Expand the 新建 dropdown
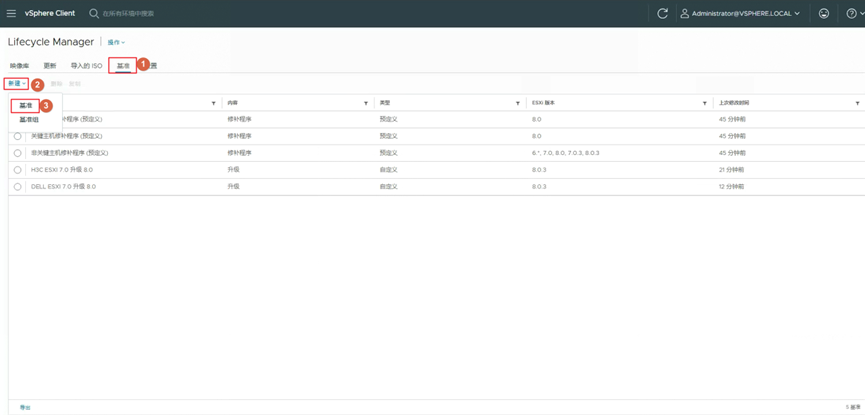Screen dimensions: 865x415 click(16, 84)
